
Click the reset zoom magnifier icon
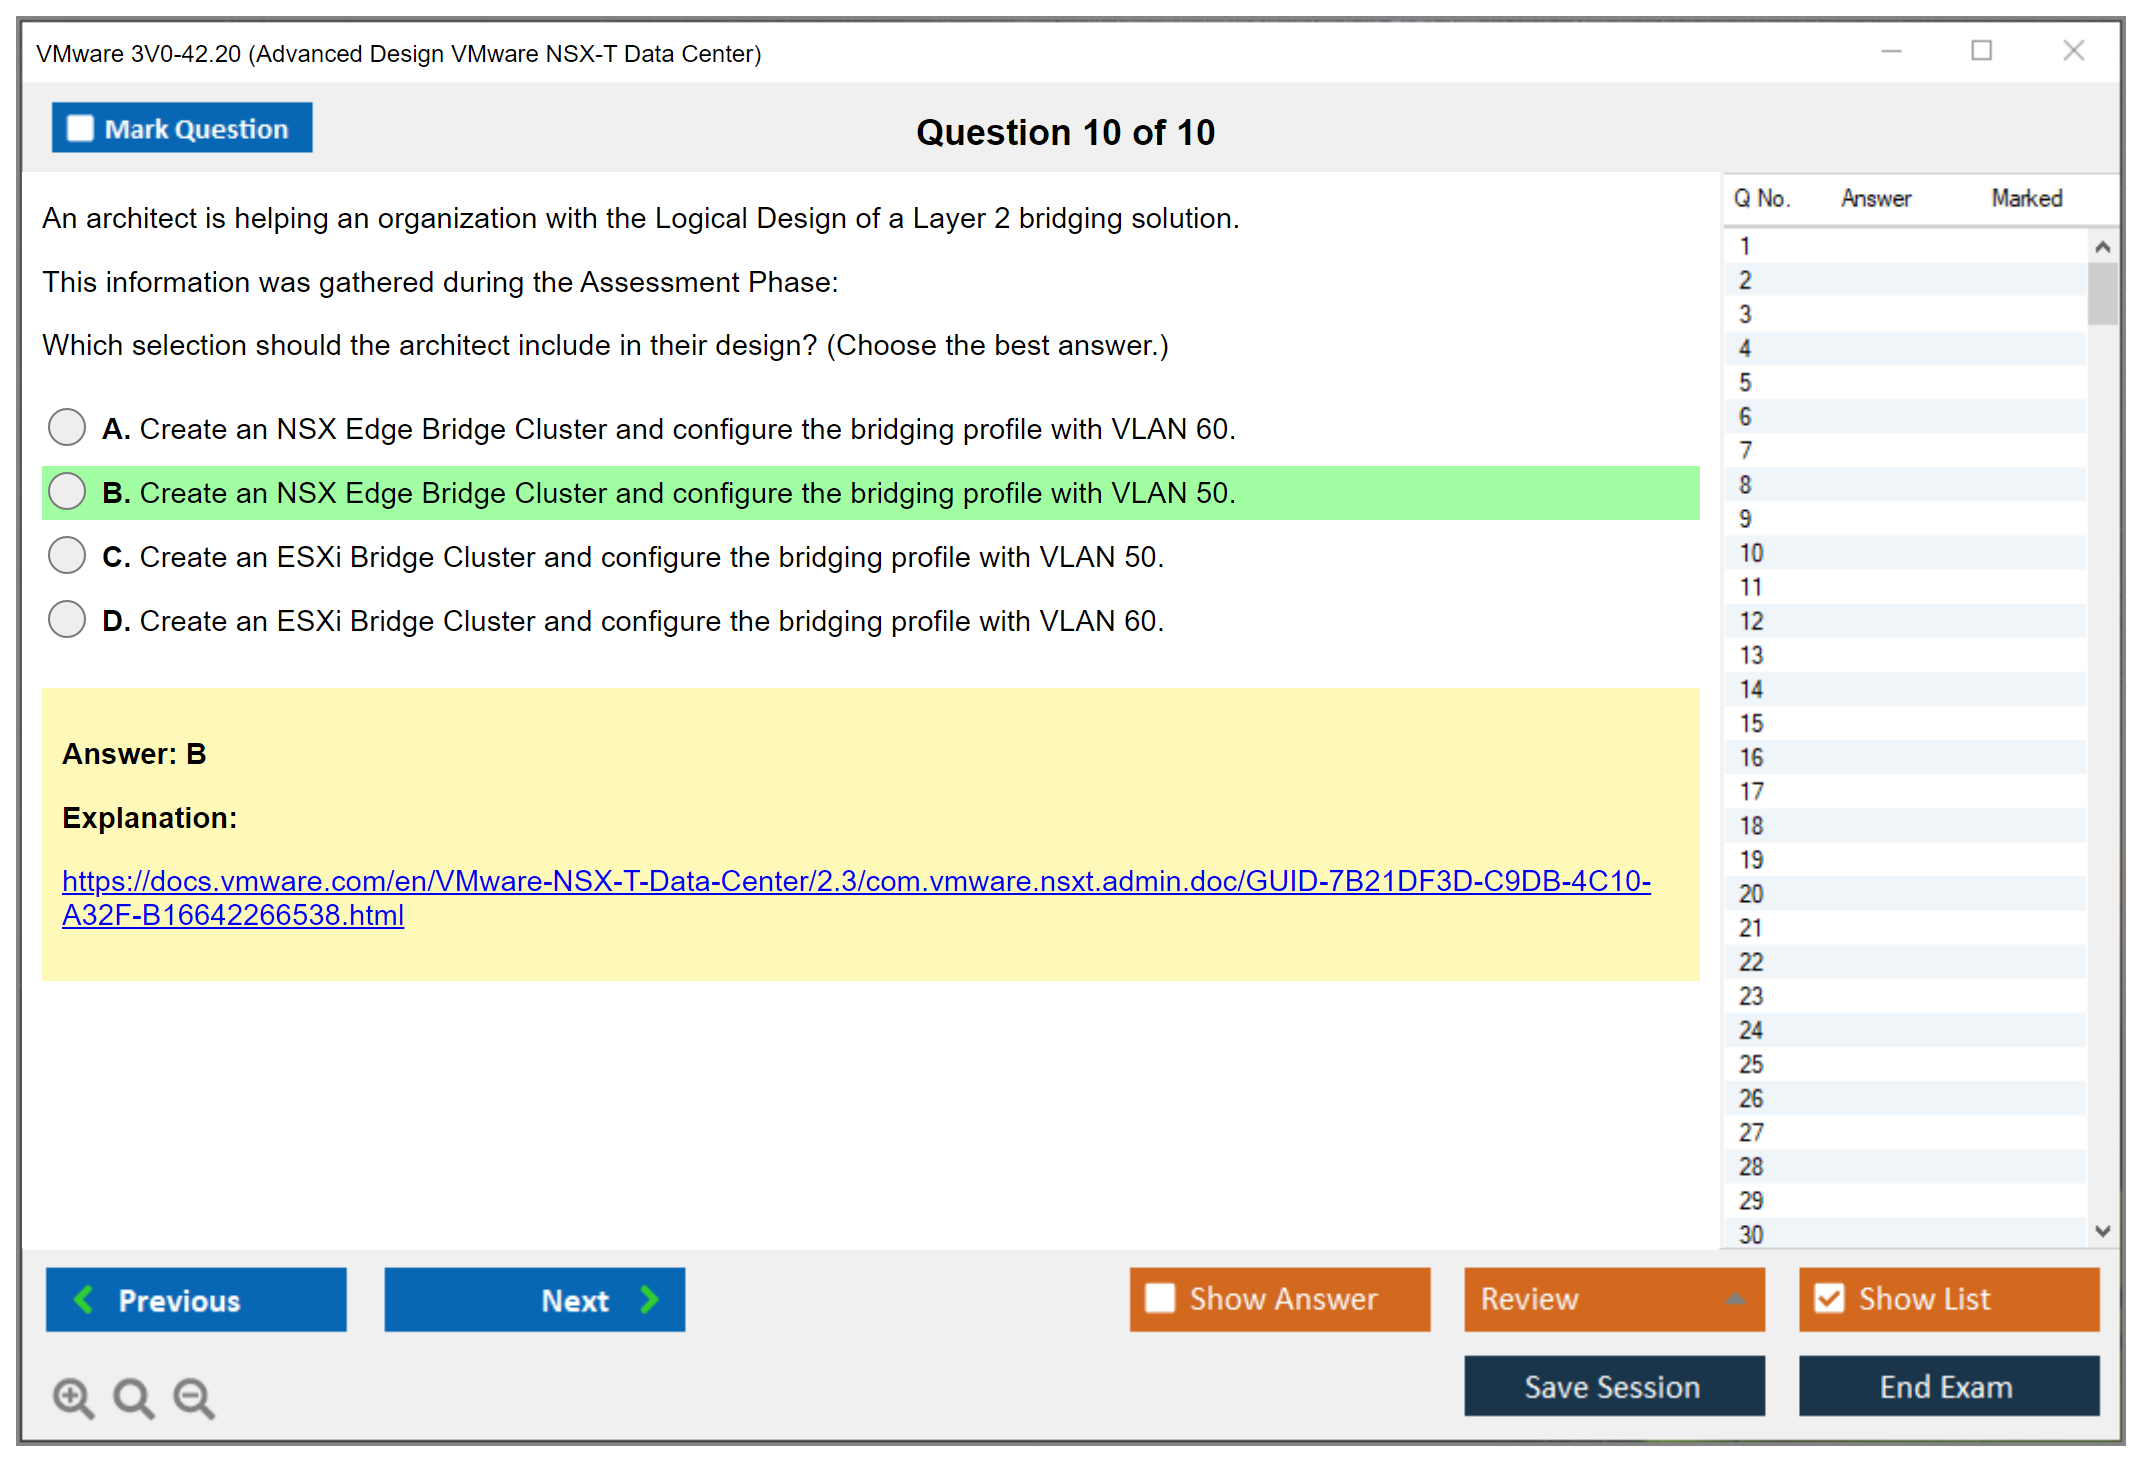[133, 1397]
